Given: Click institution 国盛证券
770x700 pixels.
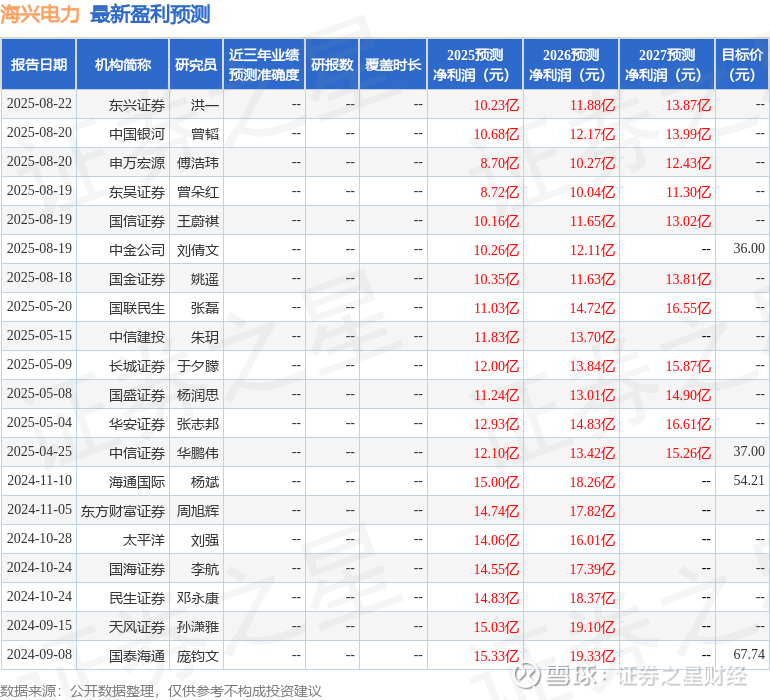Looking at the screenshot, I should (x=137, y=394).
